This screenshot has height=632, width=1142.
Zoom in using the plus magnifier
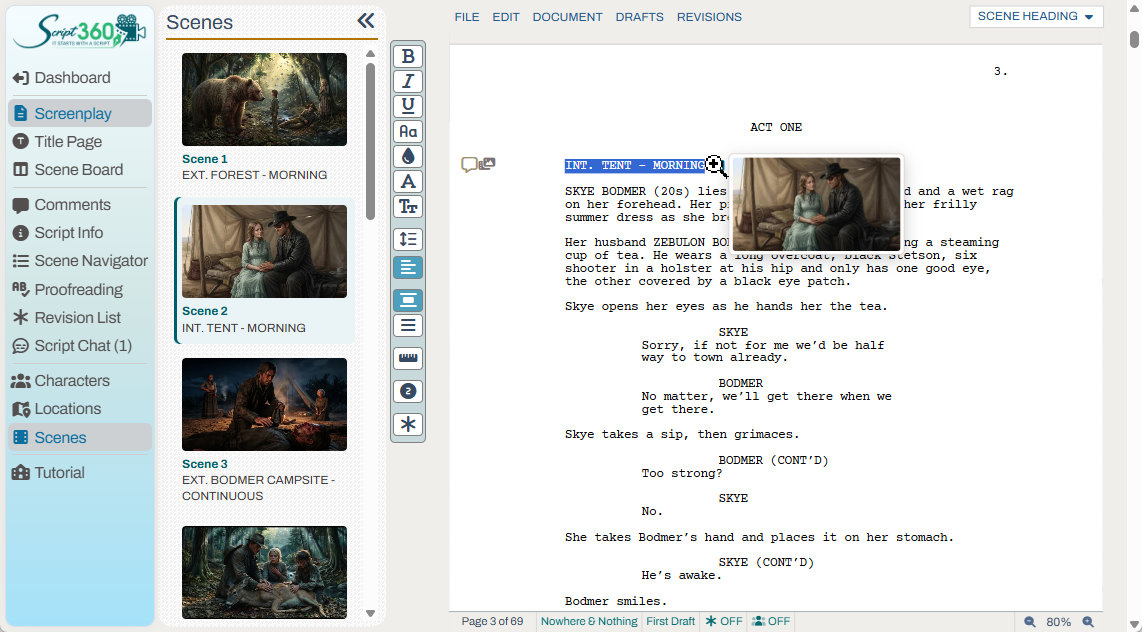click(1088, 622)
